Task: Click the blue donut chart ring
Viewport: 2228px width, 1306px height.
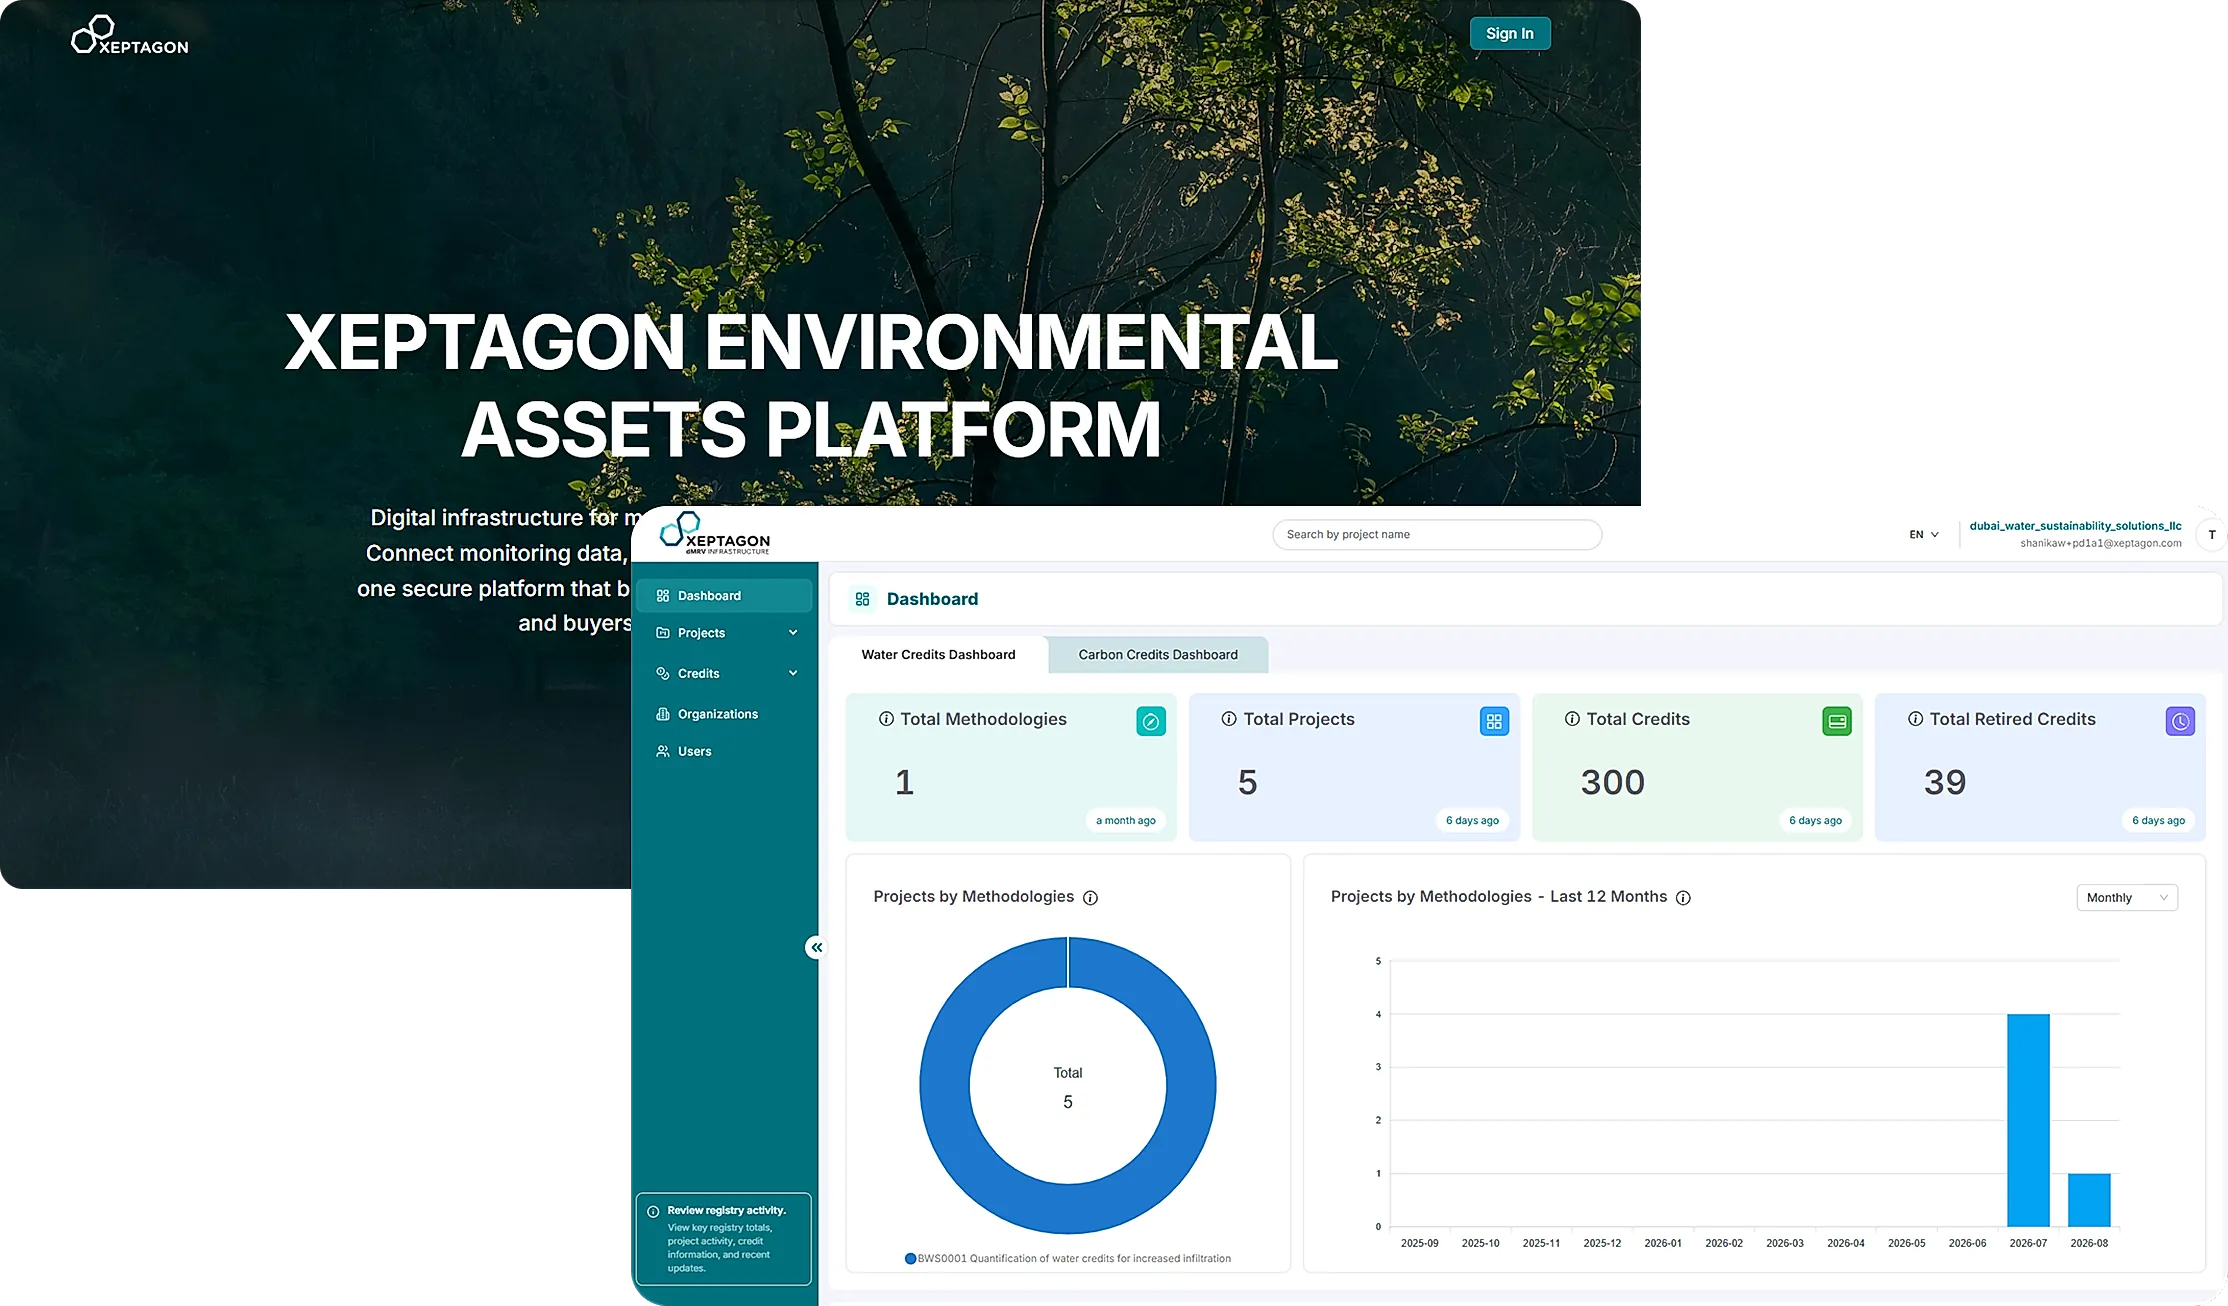Action: pos(943,1085)
